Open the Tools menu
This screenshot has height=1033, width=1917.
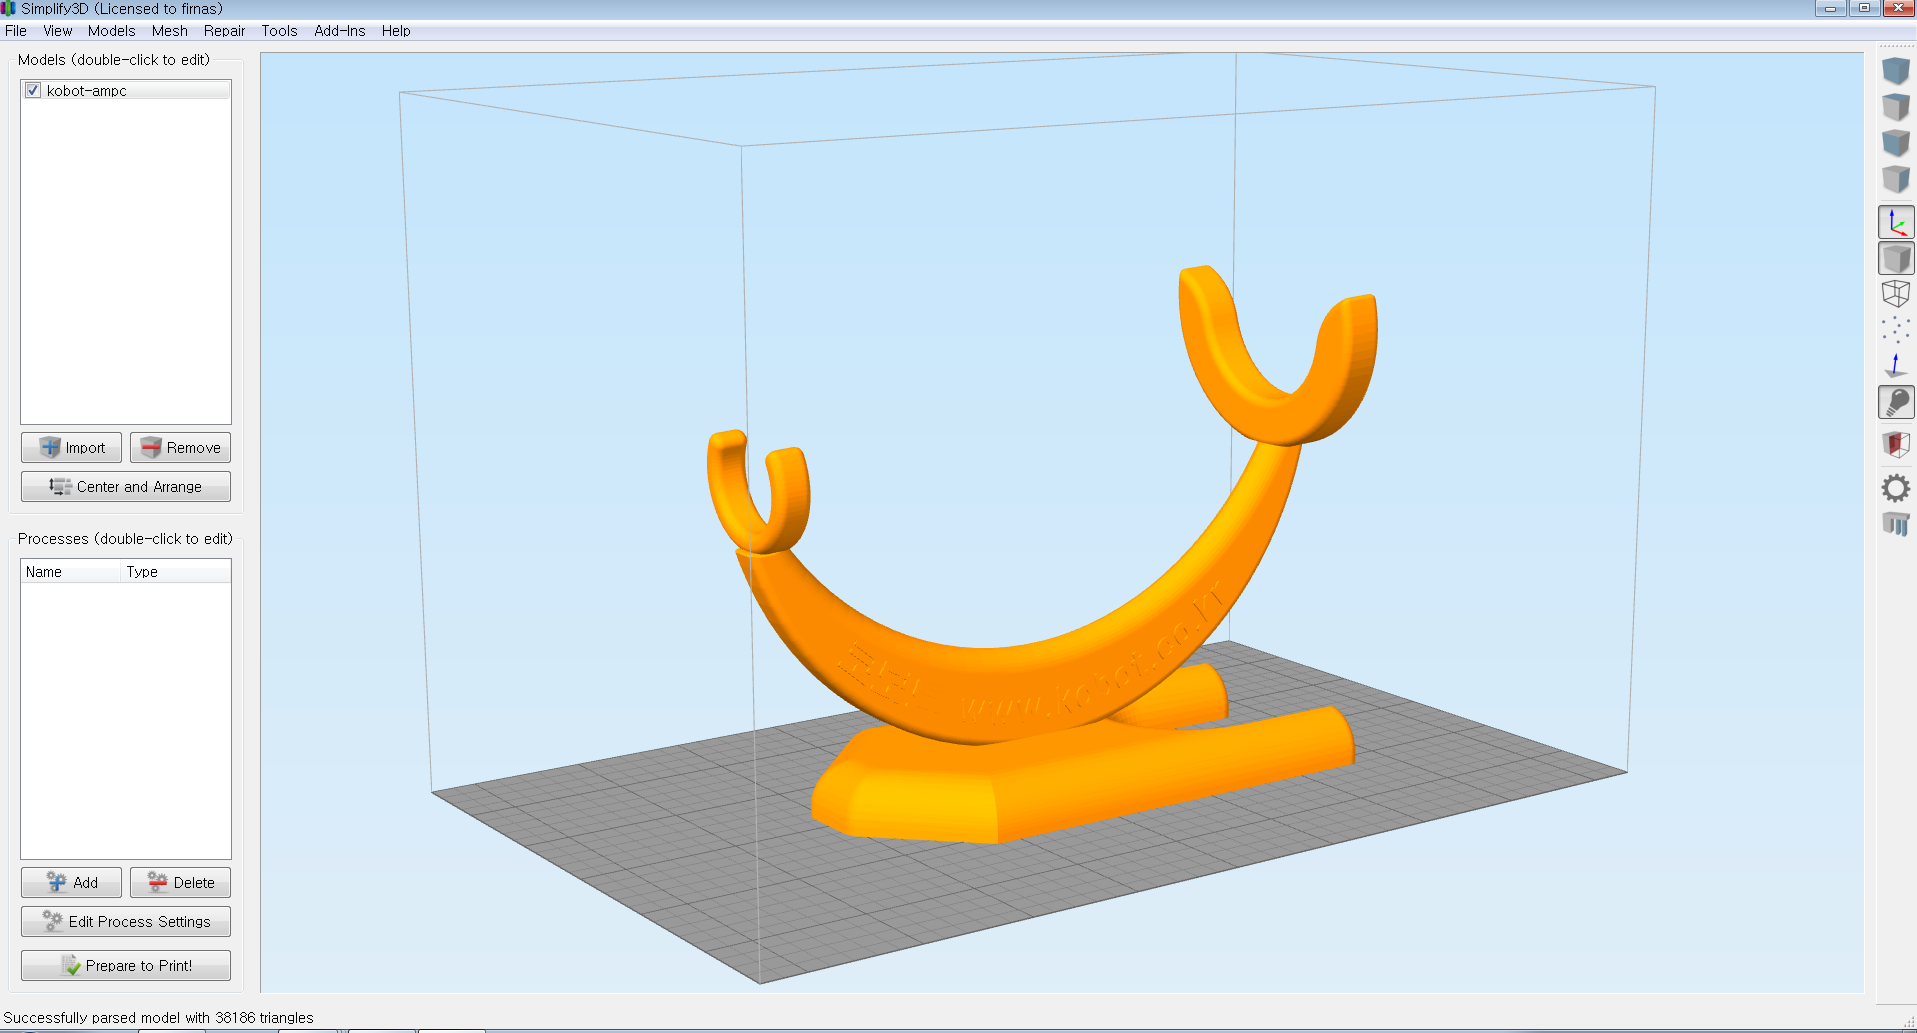280,31
